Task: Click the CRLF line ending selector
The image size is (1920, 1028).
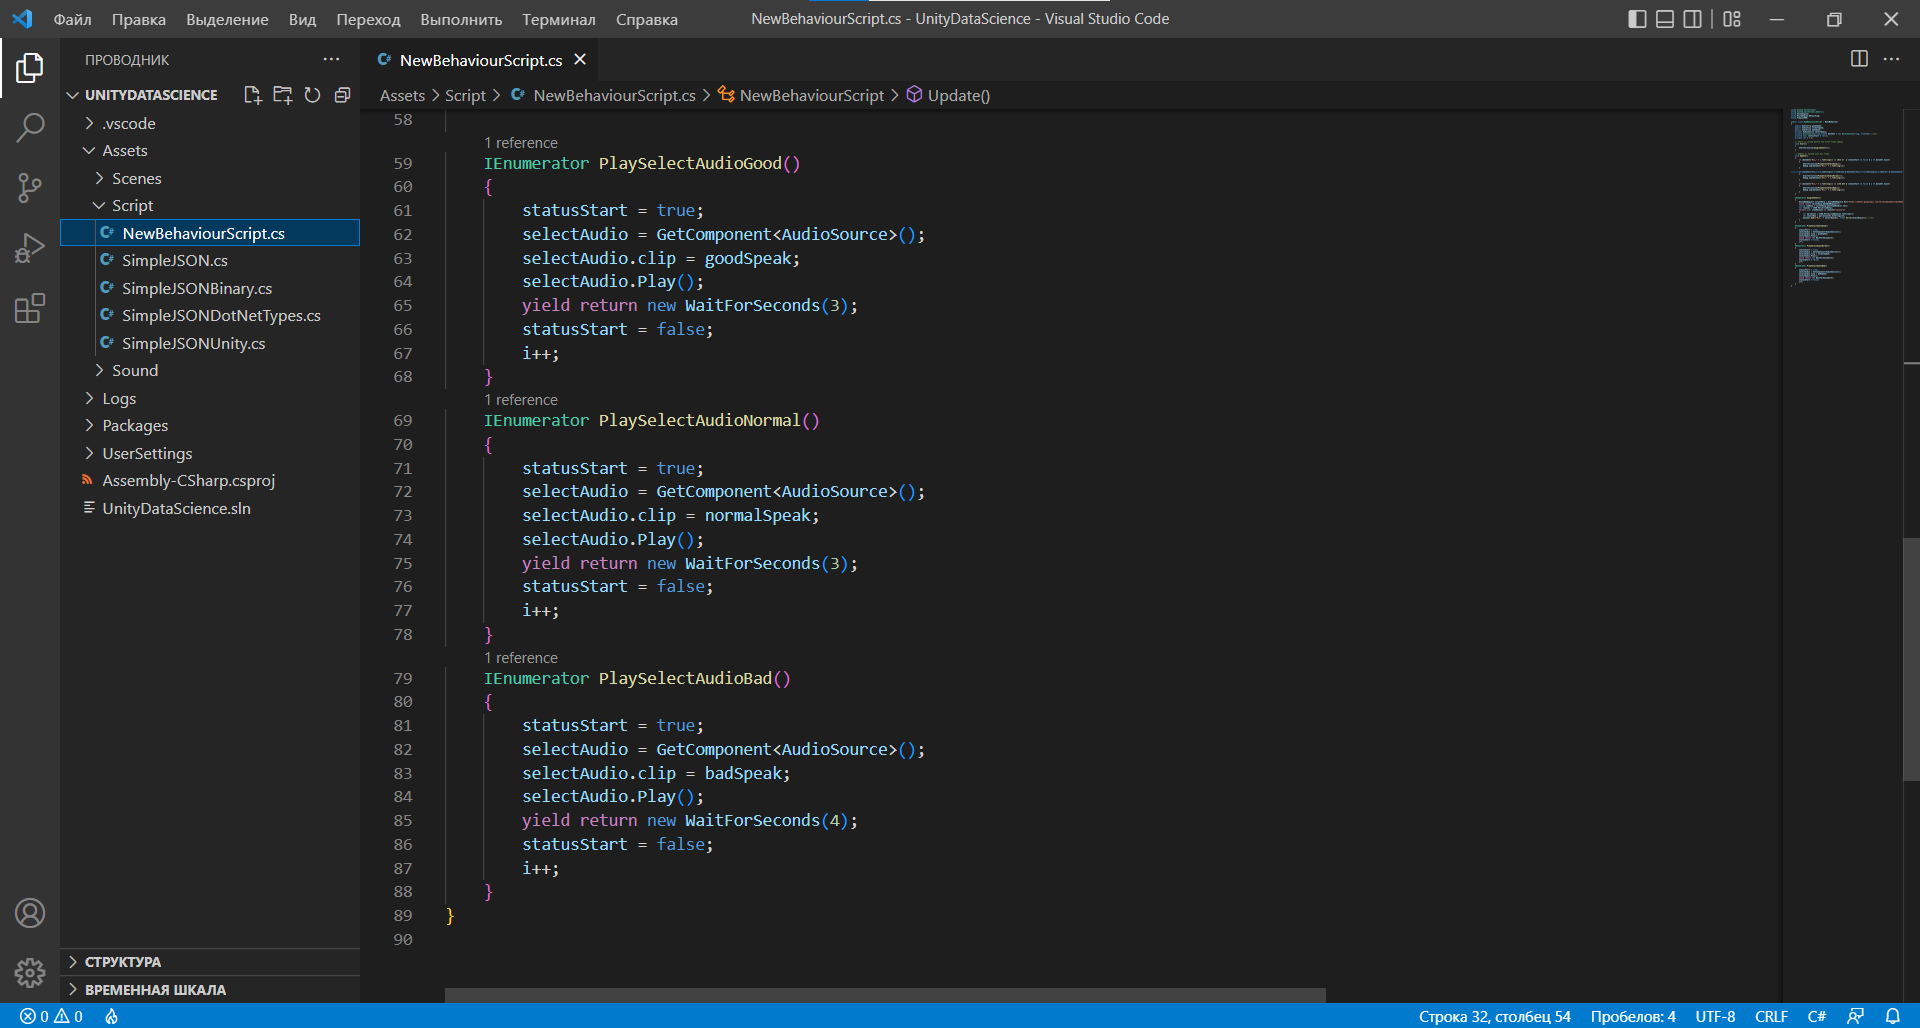Action: pos(1771,1016)
